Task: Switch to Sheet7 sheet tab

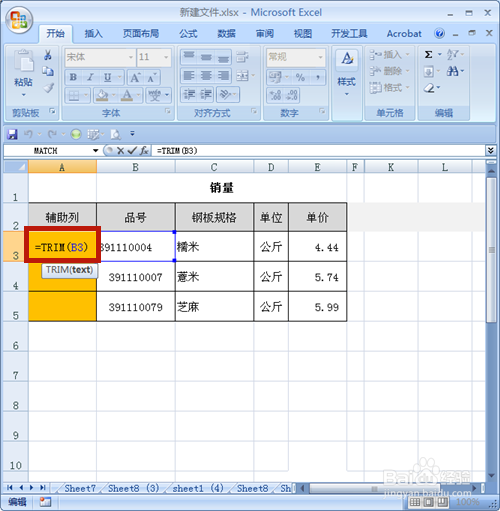Action: (x=80, y=488)
